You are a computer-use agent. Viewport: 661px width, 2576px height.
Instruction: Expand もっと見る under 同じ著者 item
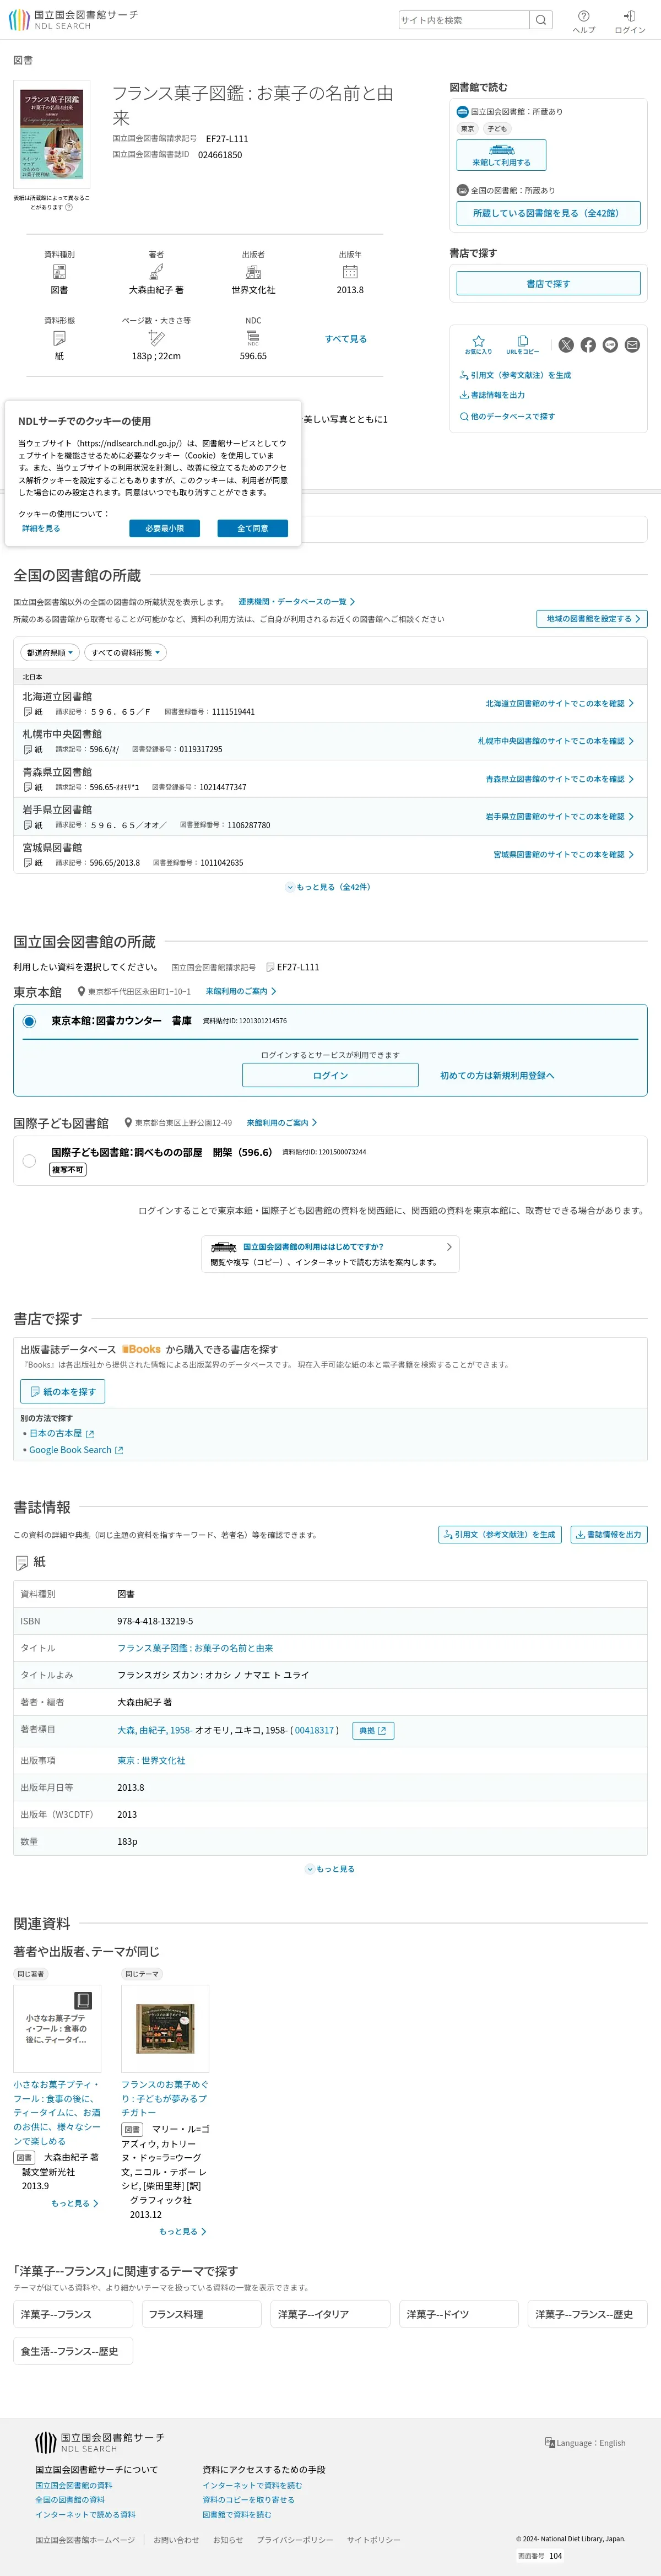[x=74, y=2203]
